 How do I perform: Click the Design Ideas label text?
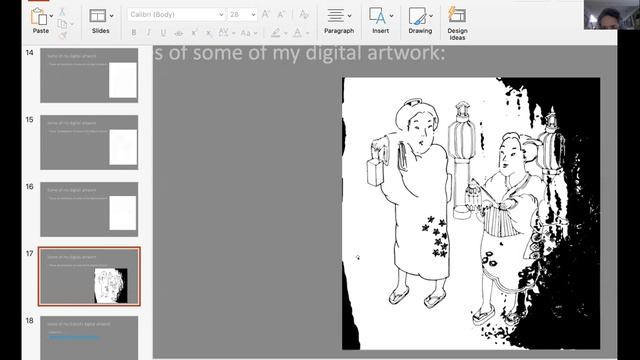tap(457, 34)
